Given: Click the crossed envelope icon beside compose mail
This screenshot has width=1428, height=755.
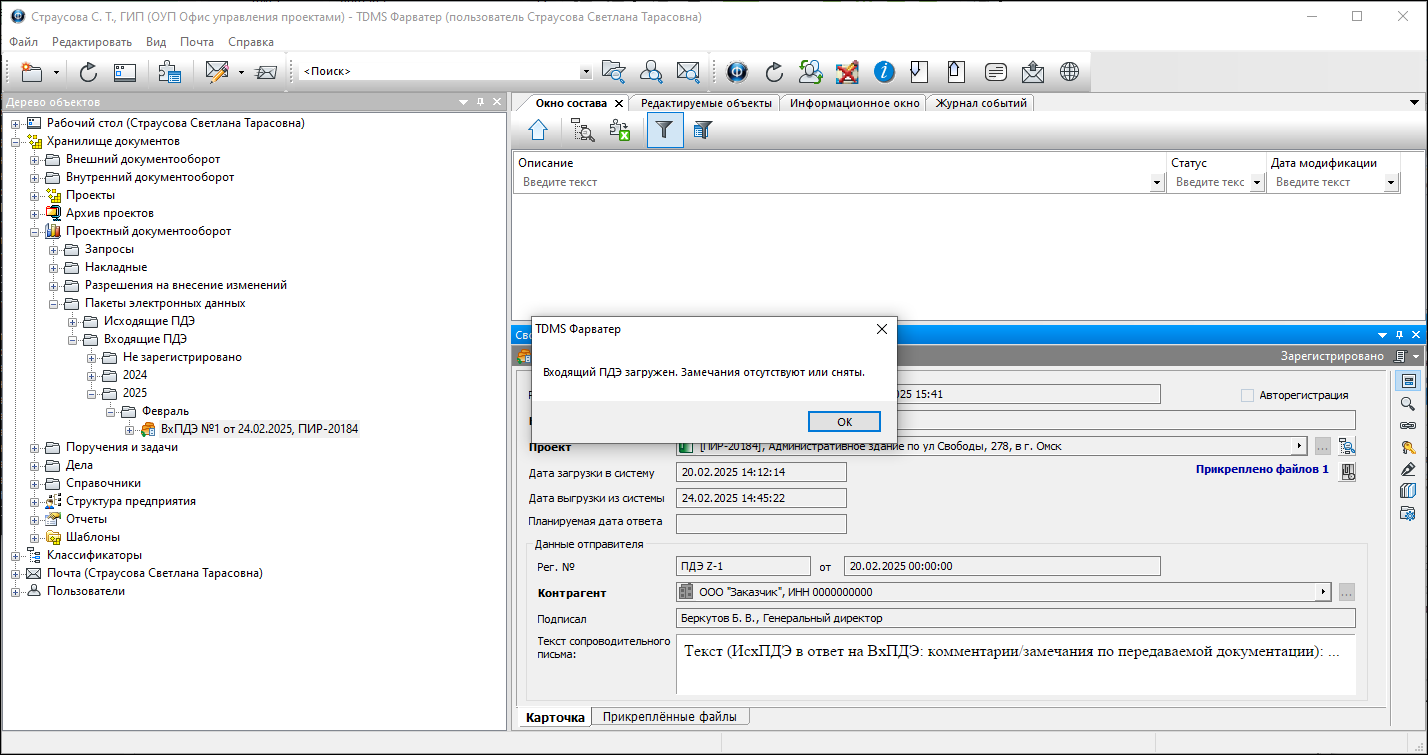Looking at the screenshot, I should [266, 72].
